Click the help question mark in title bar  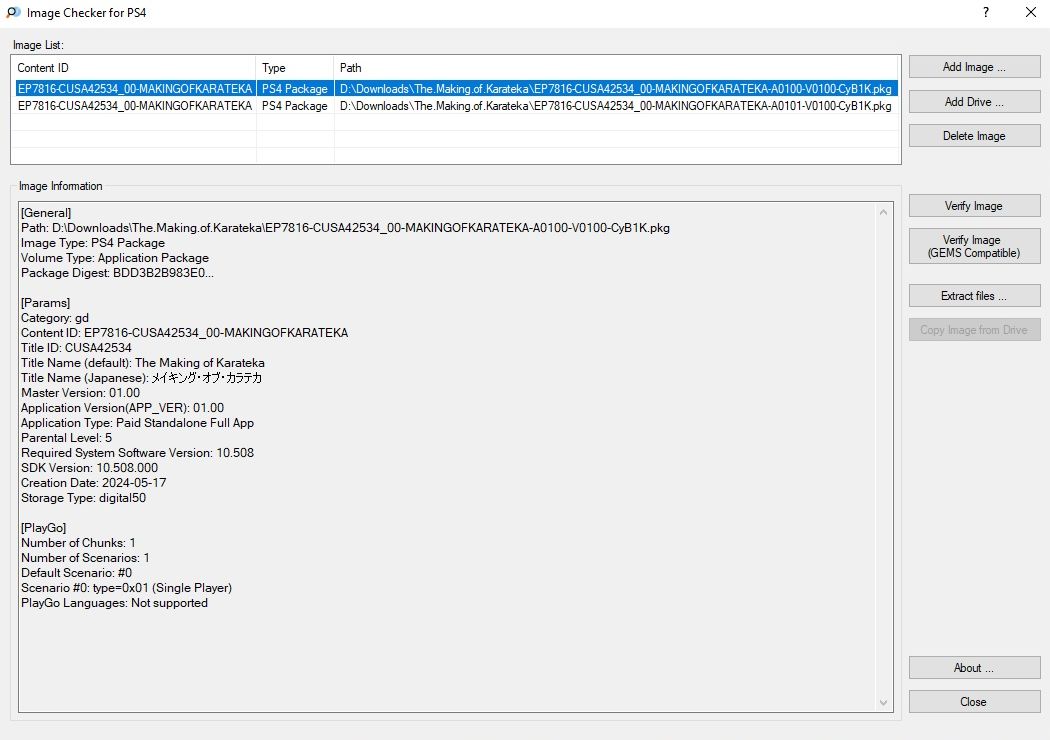(986, 13)
